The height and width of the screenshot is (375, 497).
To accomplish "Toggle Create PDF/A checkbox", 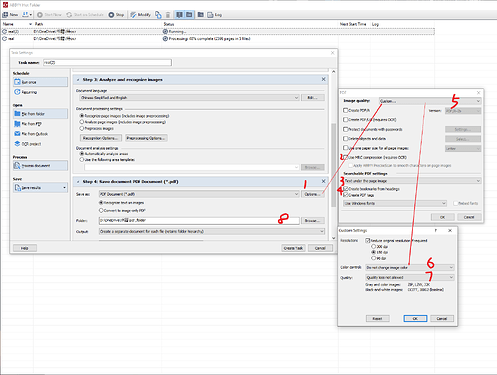I will 346,110.
